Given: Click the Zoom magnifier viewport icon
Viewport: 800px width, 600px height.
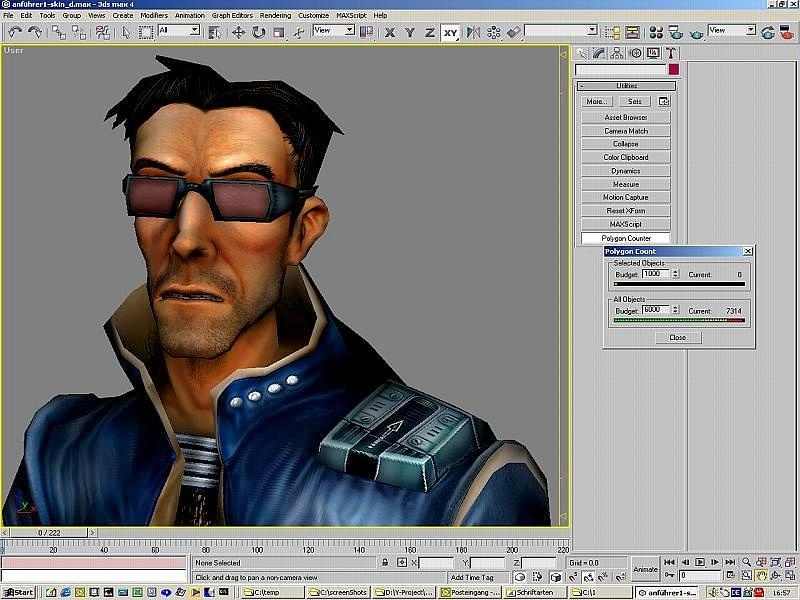Looking at the screenshot, I should point(746,562).
